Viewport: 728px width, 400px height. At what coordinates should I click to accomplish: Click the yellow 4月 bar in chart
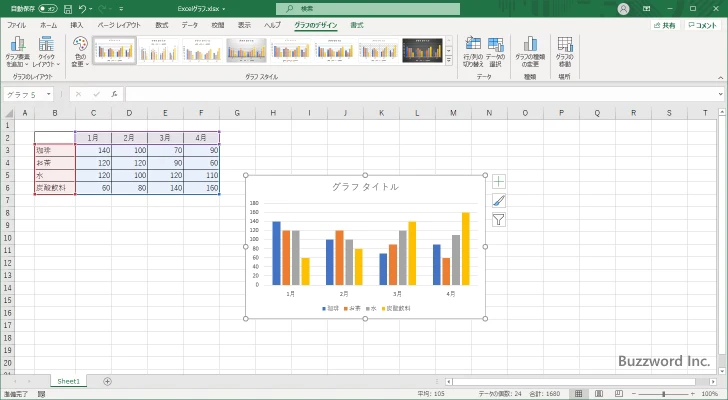(x=466, y=249)
